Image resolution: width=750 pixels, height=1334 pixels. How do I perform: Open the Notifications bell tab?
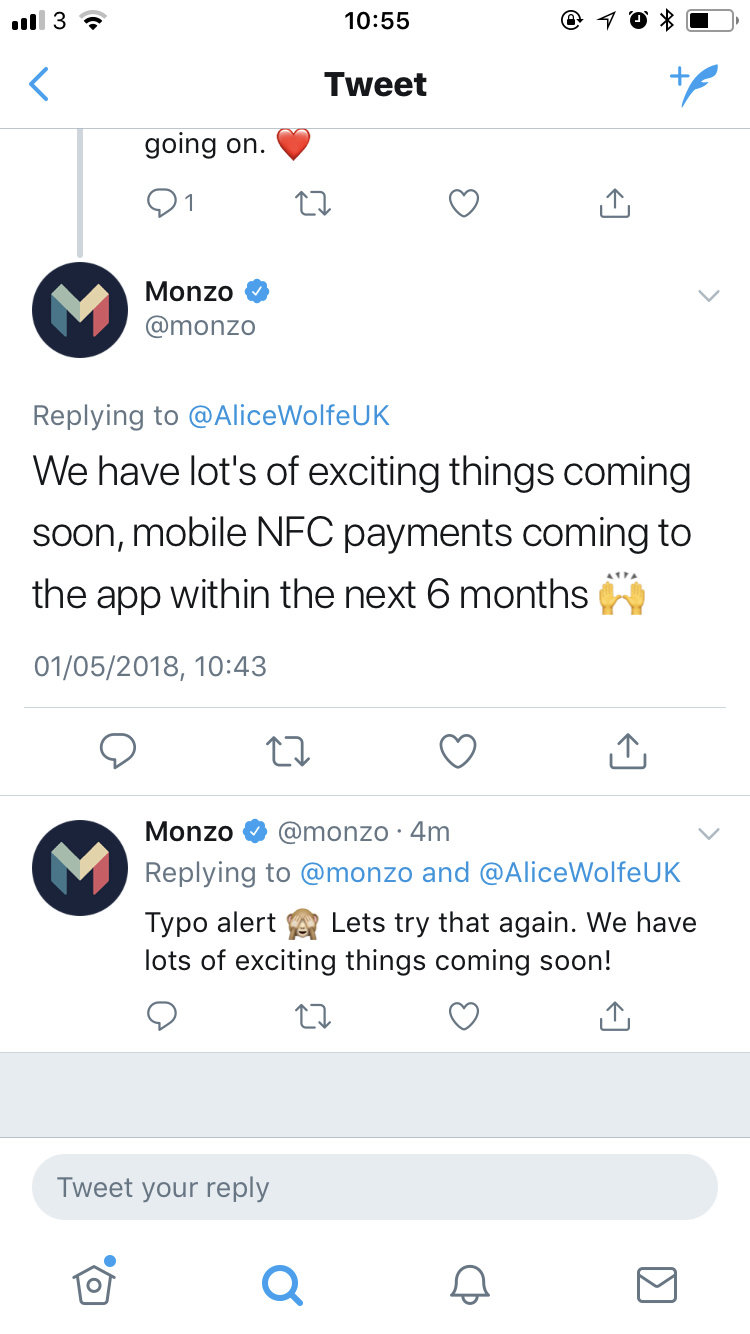tap(469, 1283)
